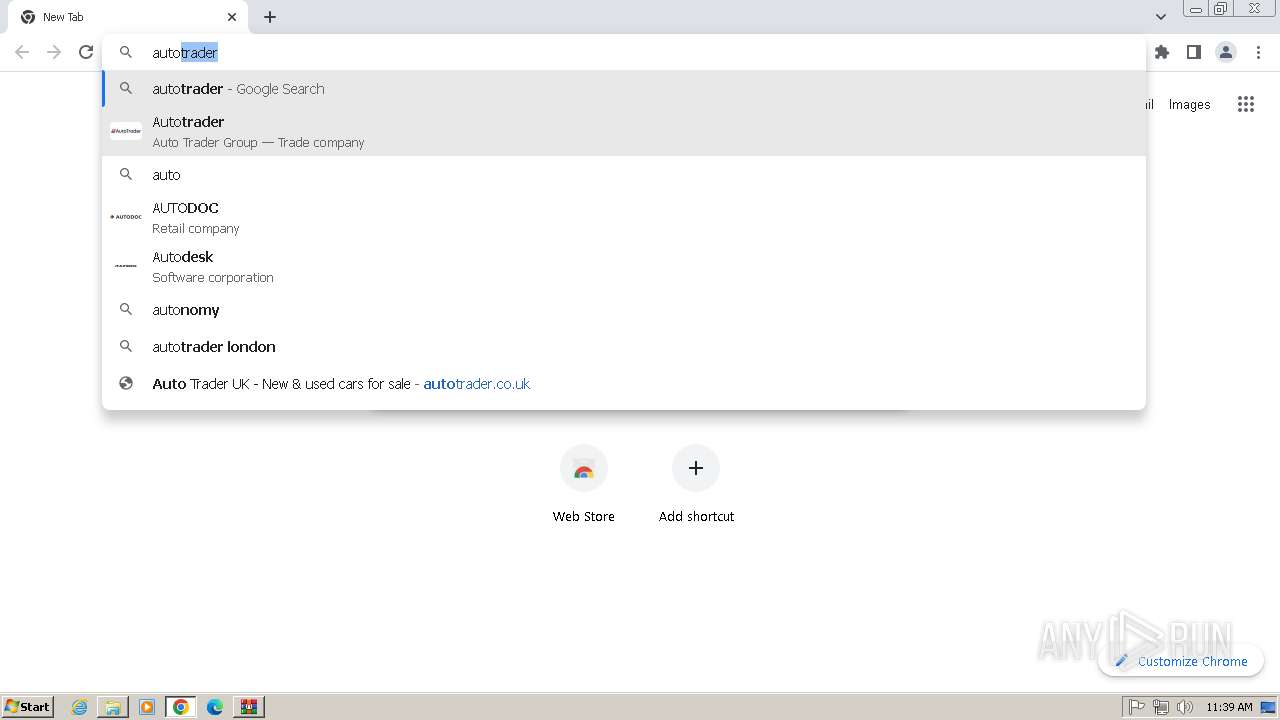Click Customize Chrome button
This screenshot has width=1280, height=720.
point(1181,661)
